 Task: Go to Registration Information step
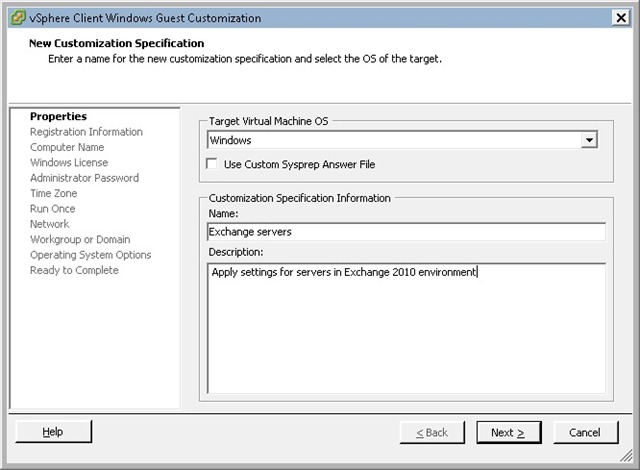(x=86, y=132)
